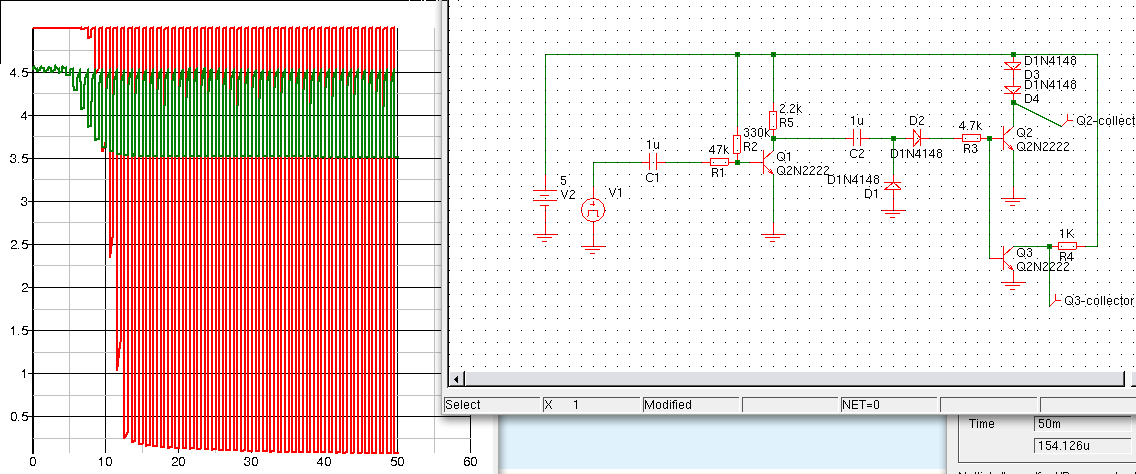This screenshot has height=474, width=1136.
Task: Click the V1 pulse source symbol
Action: pyautogui.click(x=593, y=209)
